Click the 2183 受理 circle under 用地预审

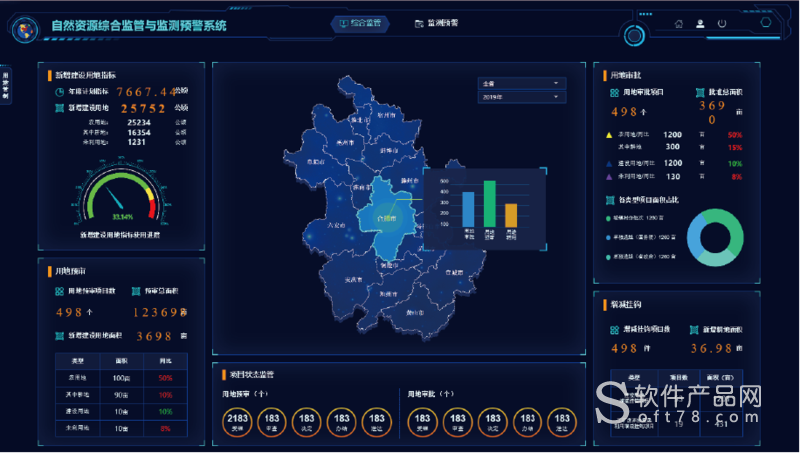(x=238, y=422)
